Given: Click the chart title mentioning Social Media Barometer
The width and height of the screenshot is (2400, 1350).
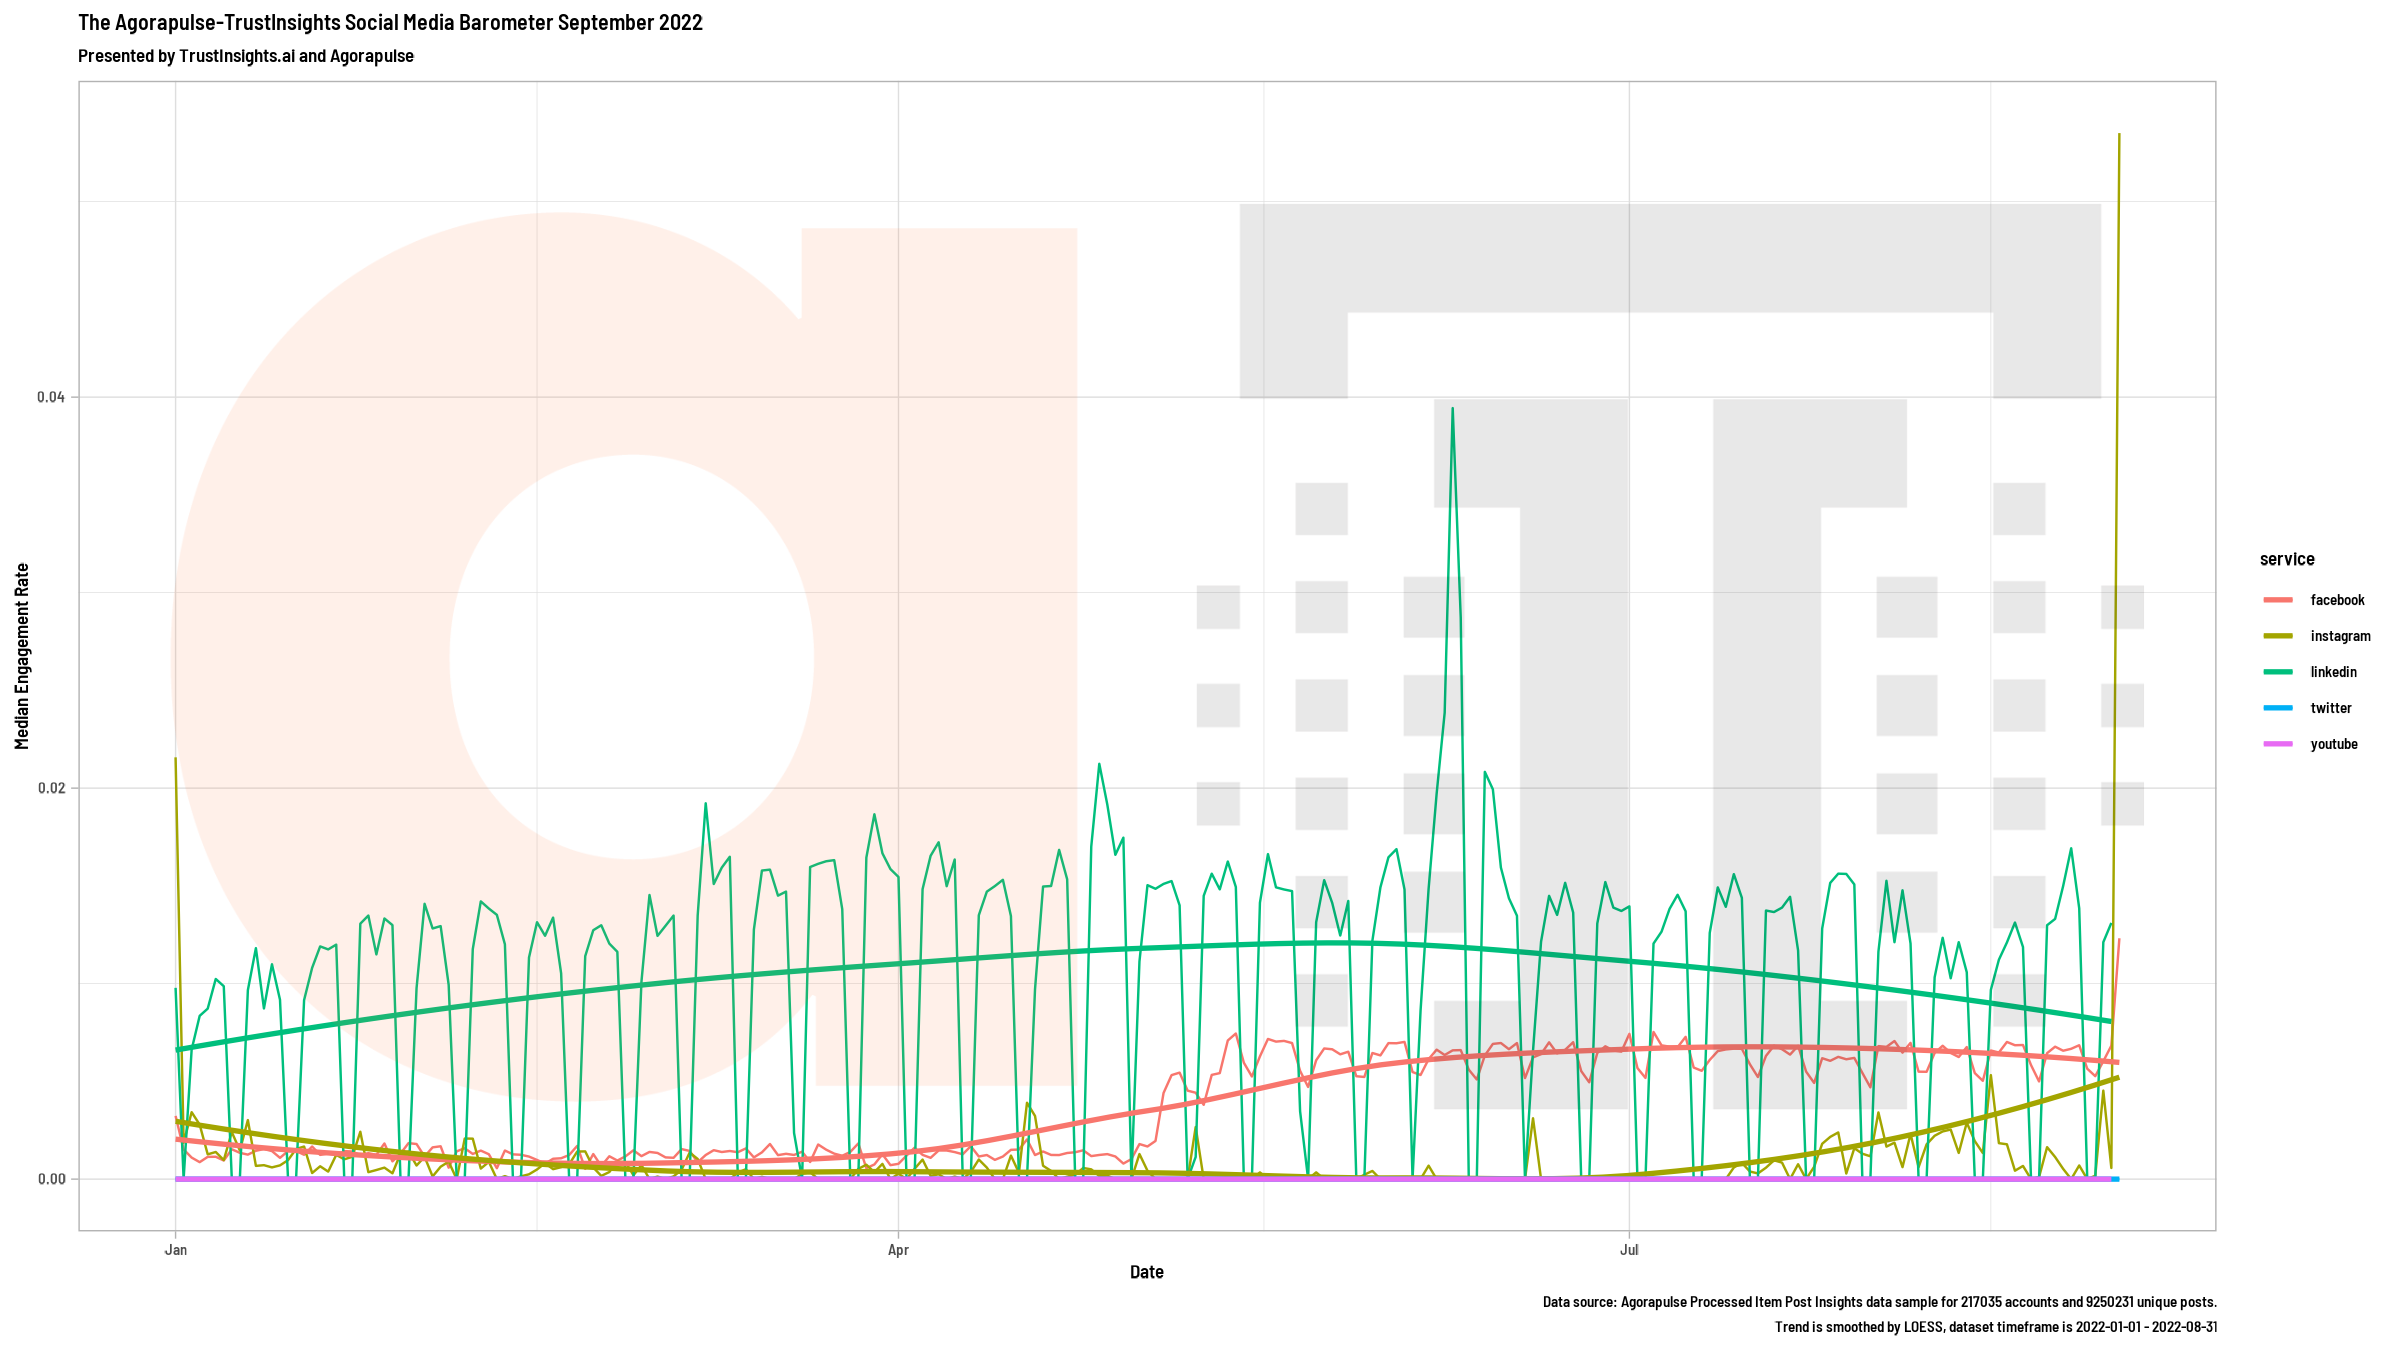Looking at the screenshot, I should pyautogui.click(x=390, y=22).
